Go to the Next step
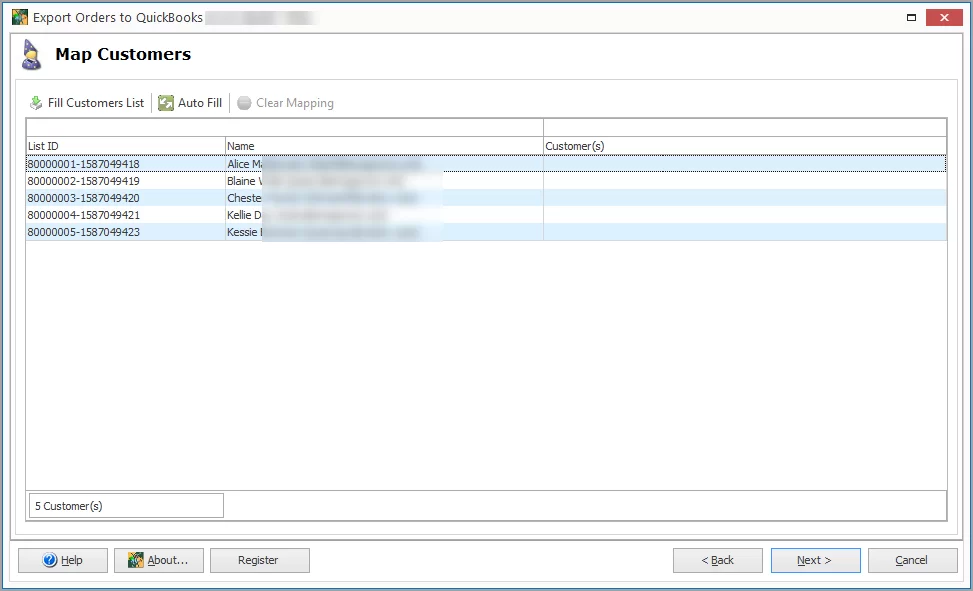973x591 pixels. (x=814, y=561)
